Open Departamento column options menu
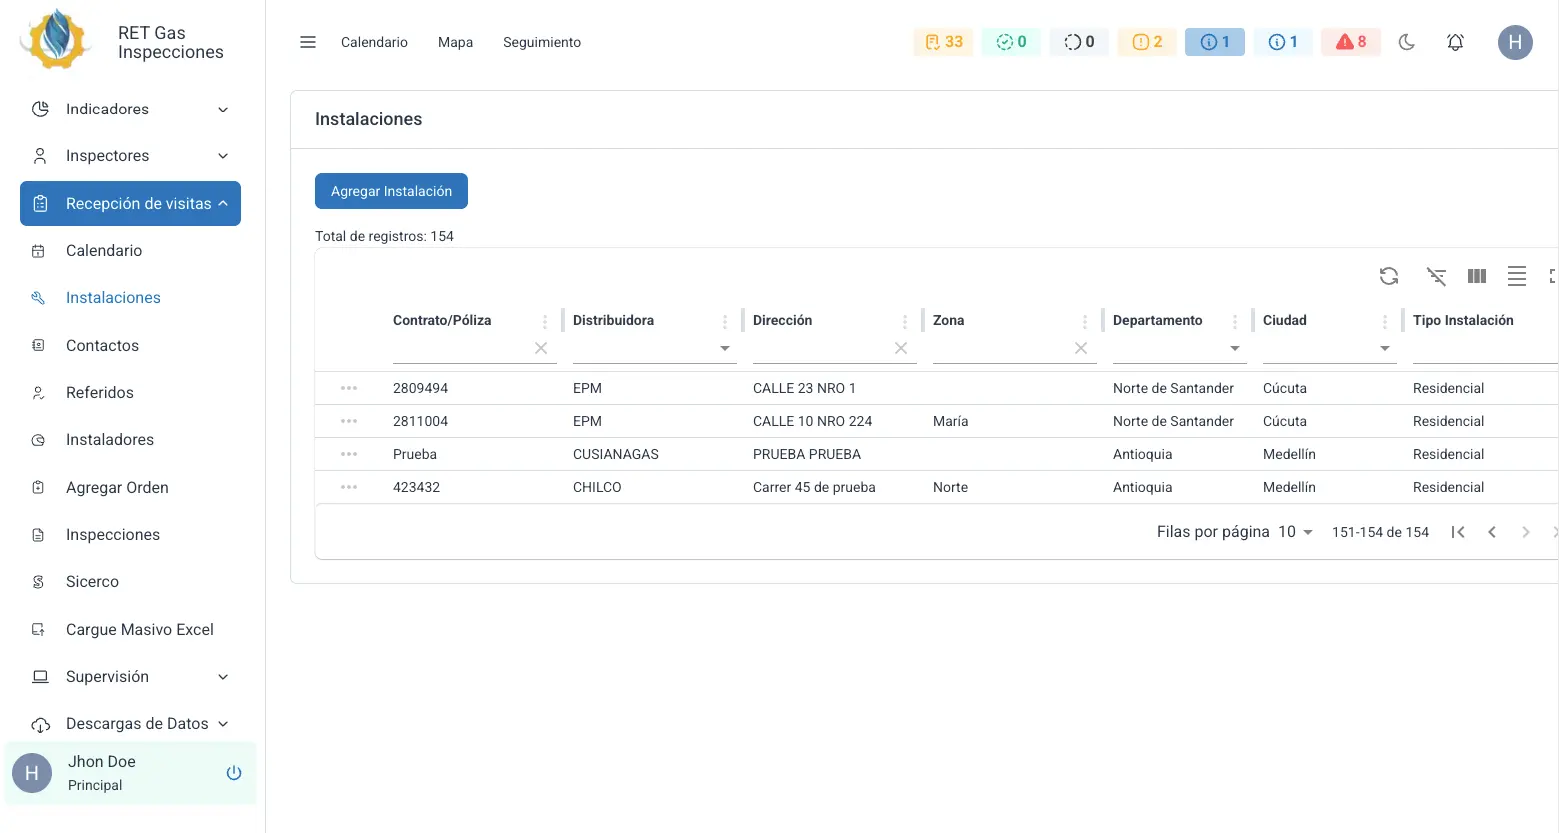Image resolution: width=1559 pixels, height=833 pixels. coord(1235,321)
